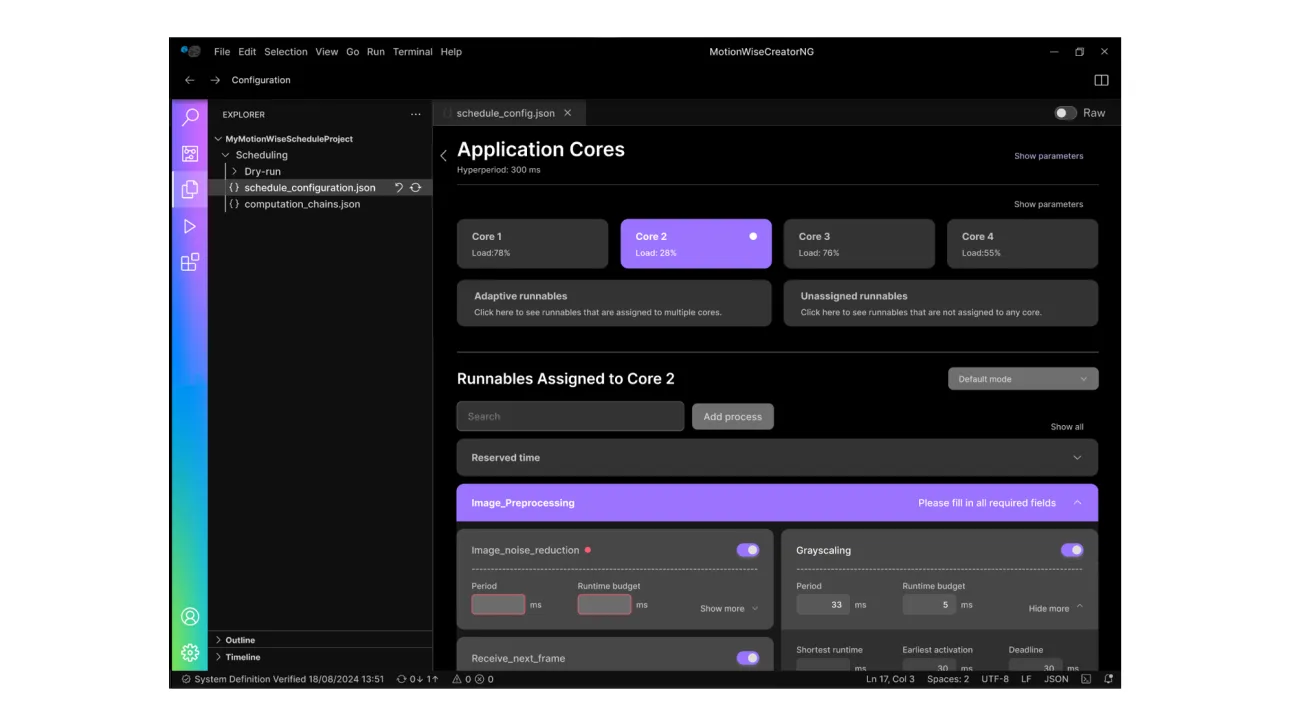This screenshot has width=1290, height=726.
Task: Open the Accounts icon near the bottom sidebar
Action: pos(190,616)
